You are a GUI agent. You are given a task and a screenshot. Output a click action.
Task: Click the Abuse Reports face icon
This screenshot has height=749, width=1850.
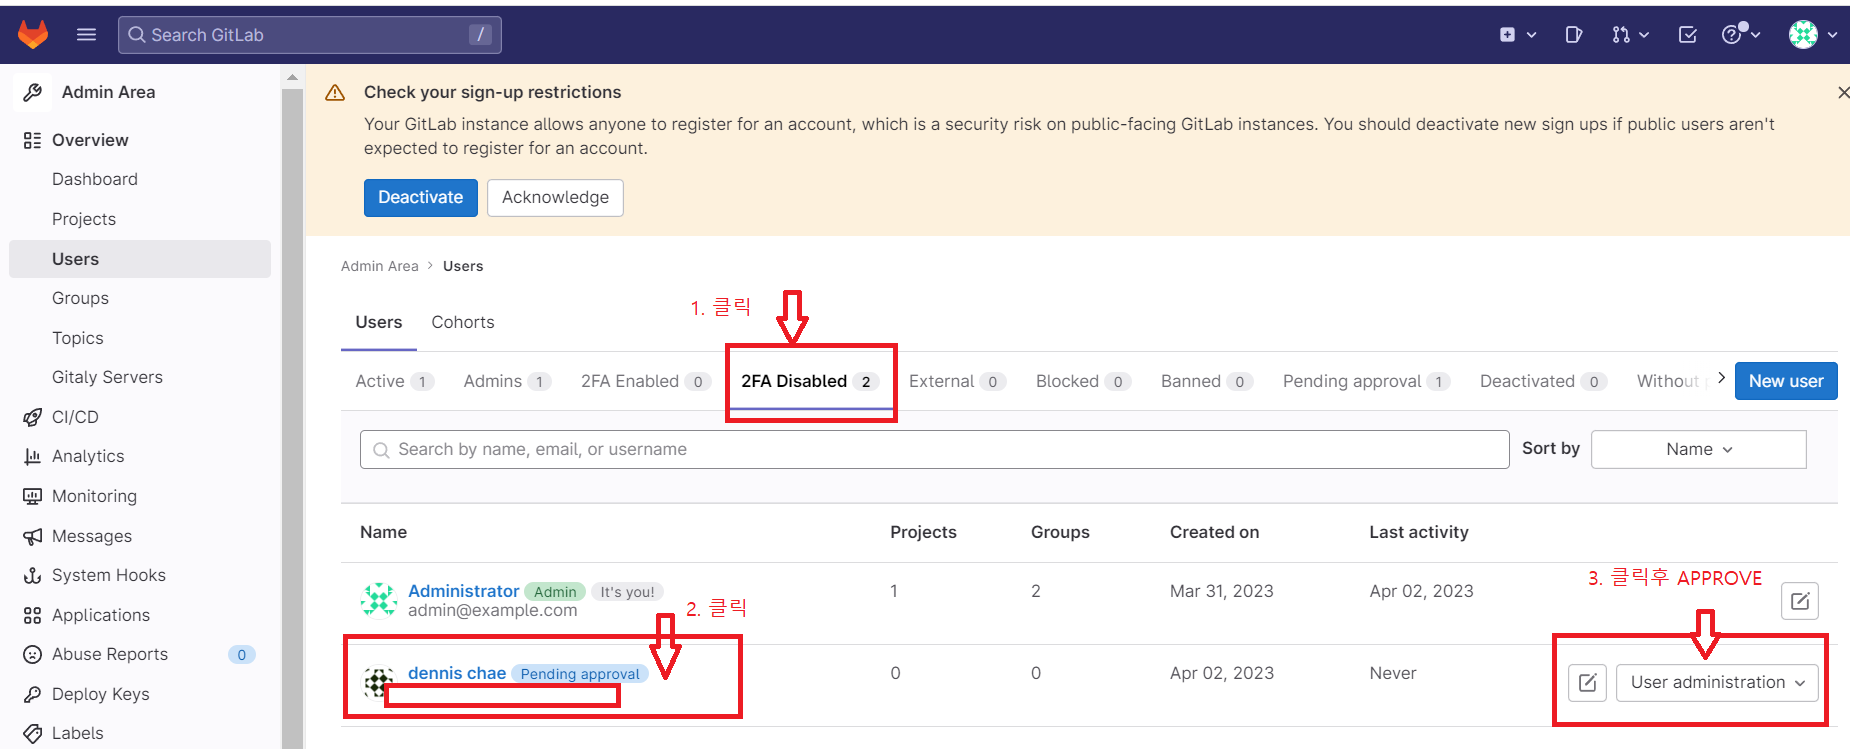coord(32,654)
